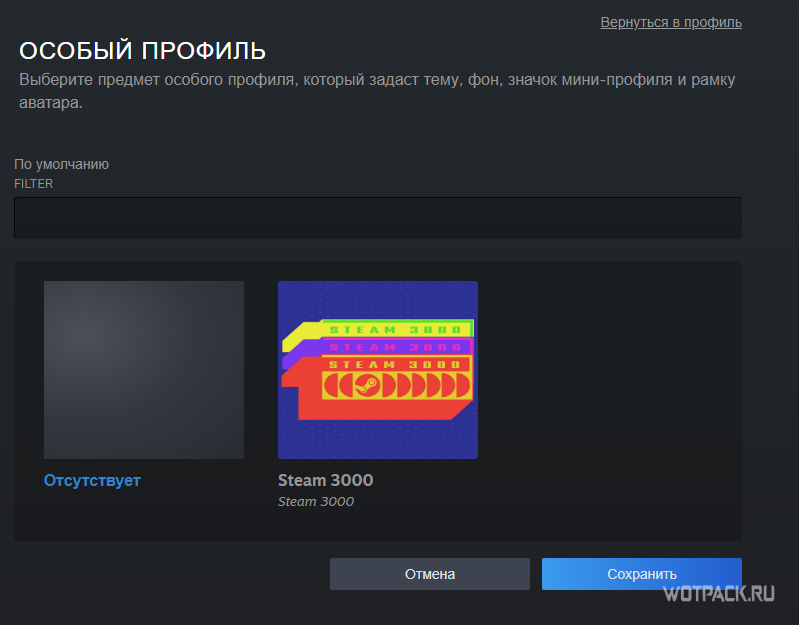Click the 'FILTER' label above the input
The width and height of the screenshot is (799, 625).
tap(33, 184)
